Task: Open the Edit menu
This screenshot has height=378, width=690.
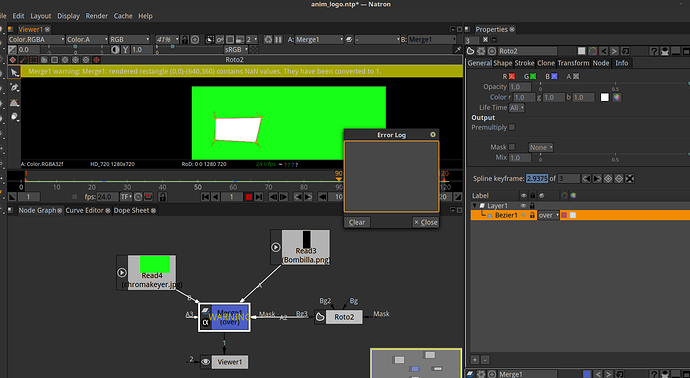Action: point(18,16)
